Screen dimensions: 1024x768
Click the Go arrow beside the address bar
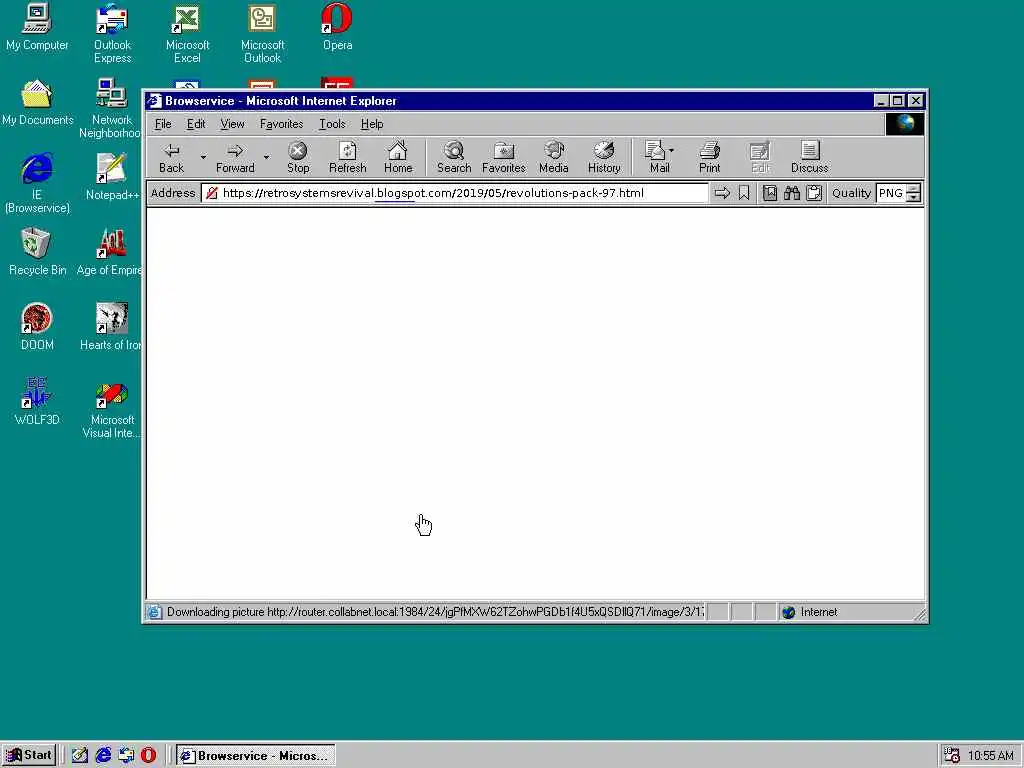pos(722,193)
